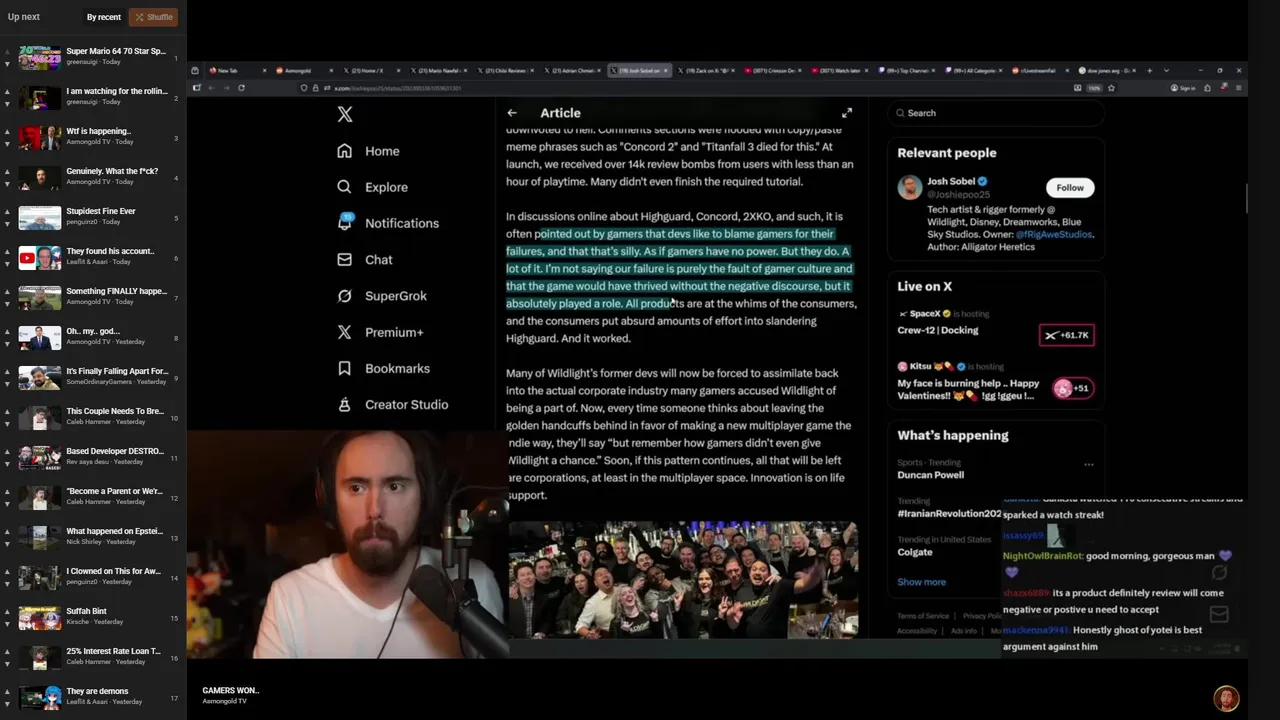This screenshot has height=720, width=1280.
Task: Expand the article to full view
Action: click(x=847, y=113)
